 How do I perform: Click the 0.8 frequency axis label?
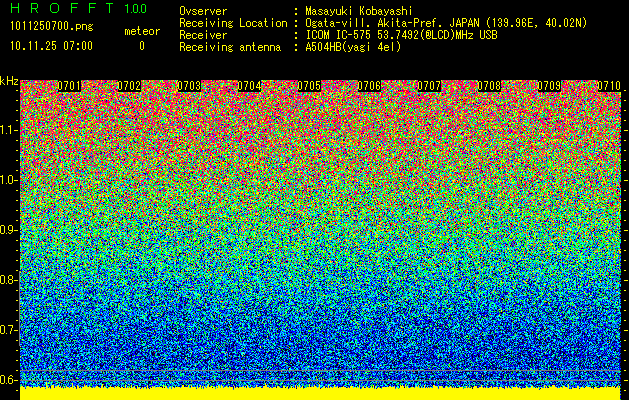click(x=9, y=280)
